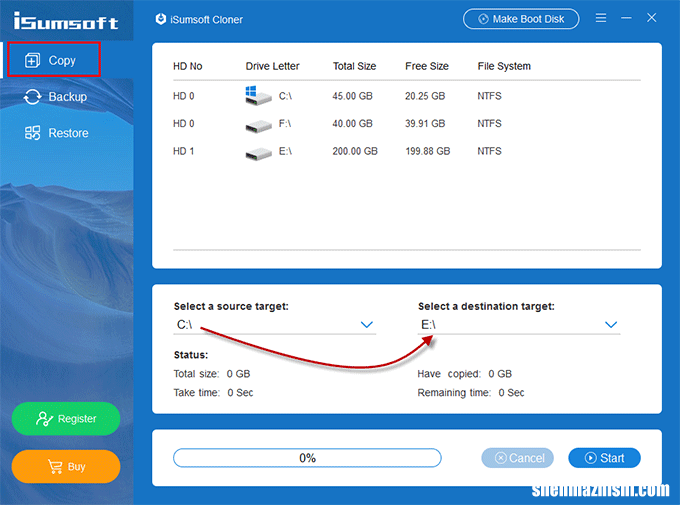
Task: Minimize the iSumsoft Cloner window
Action: (x=626, y=18)
